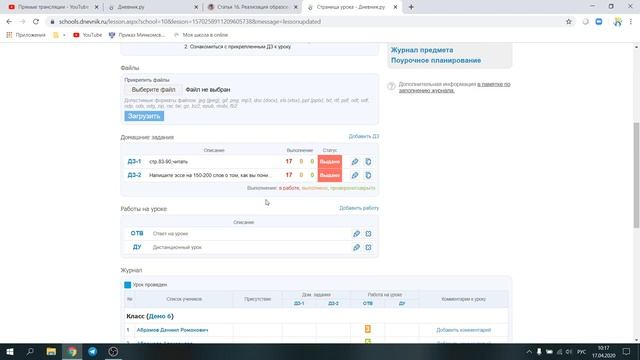
Task: Edit homework ДЗ-2 with the pencil icon
Action: [355, 175]
